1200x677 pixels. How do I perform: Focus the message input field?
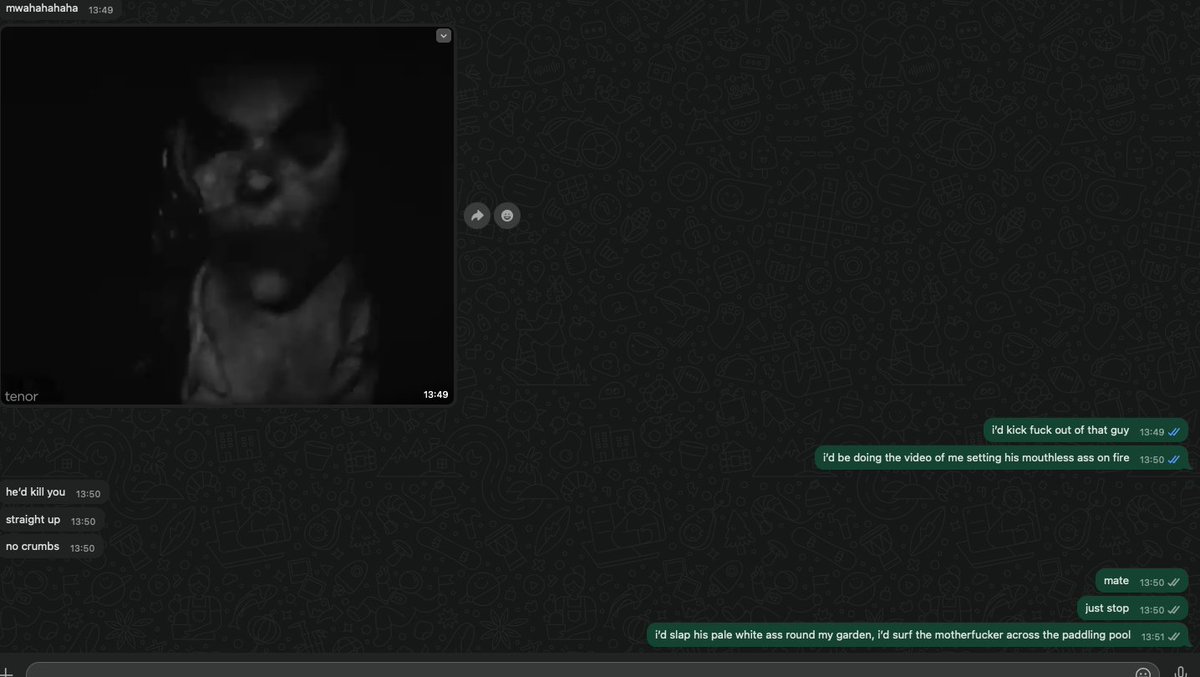tap(590, 670)
